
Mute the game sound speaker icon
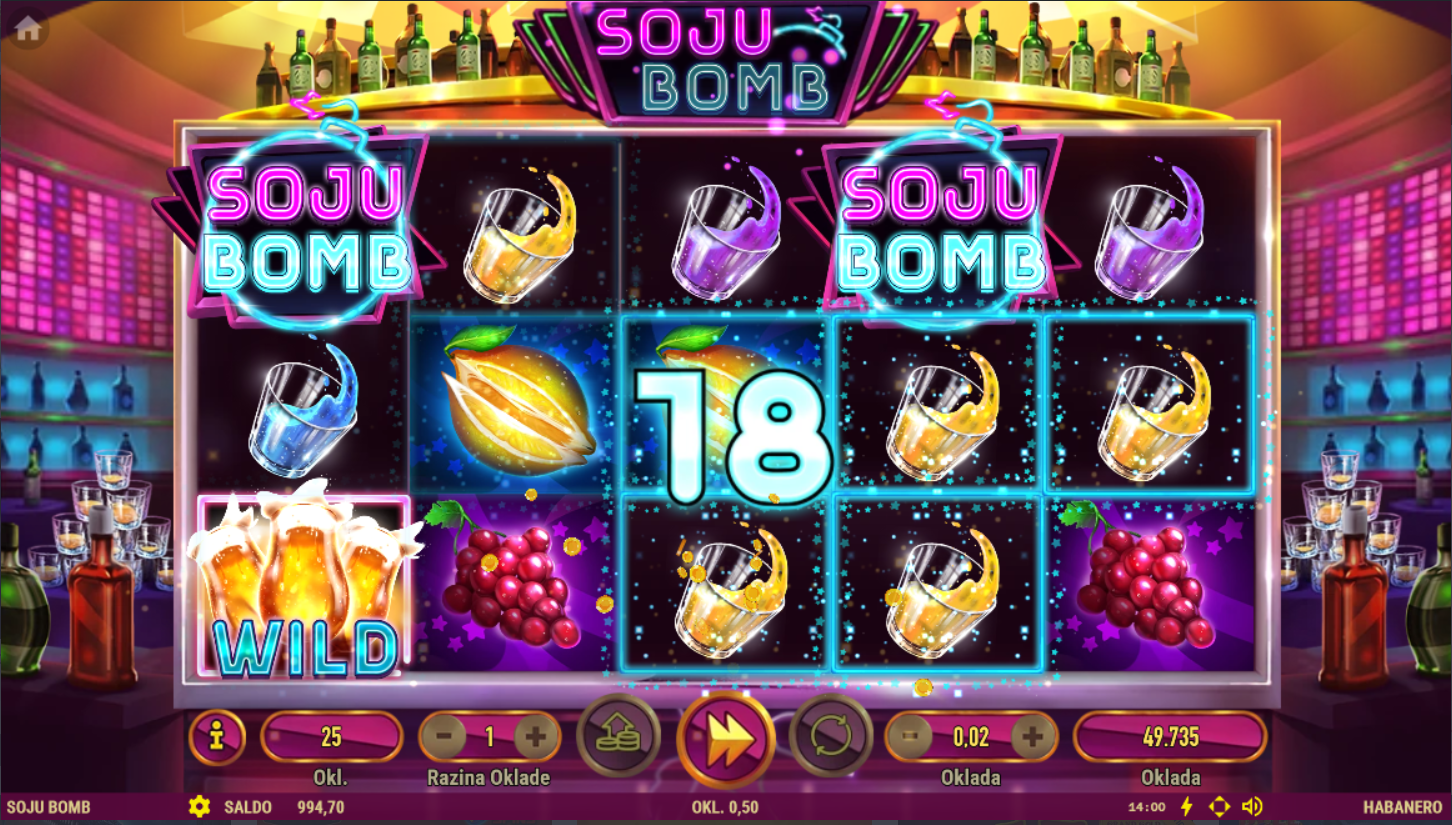[1251, 806]
